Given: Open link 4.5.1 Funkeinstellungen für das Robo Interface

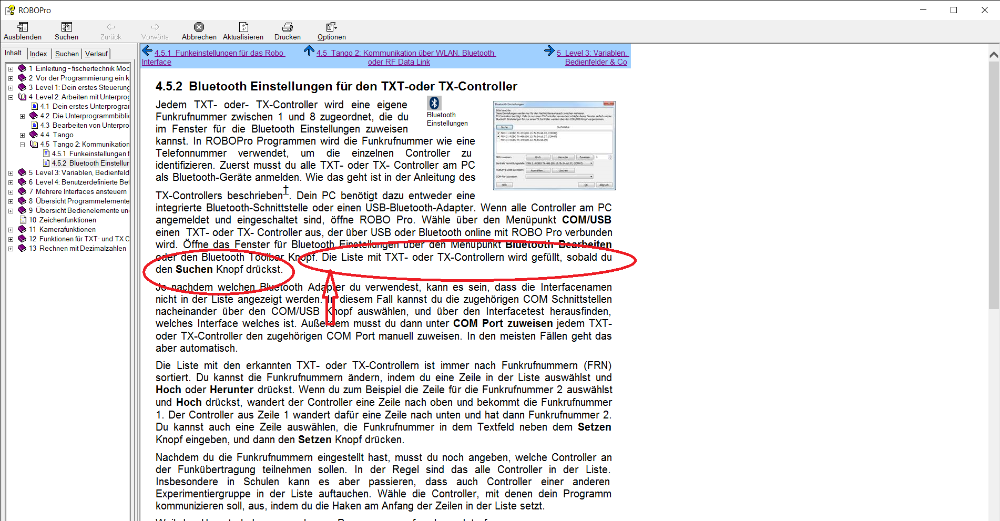Looking at the screenshot, I should [x=213, y=57].
